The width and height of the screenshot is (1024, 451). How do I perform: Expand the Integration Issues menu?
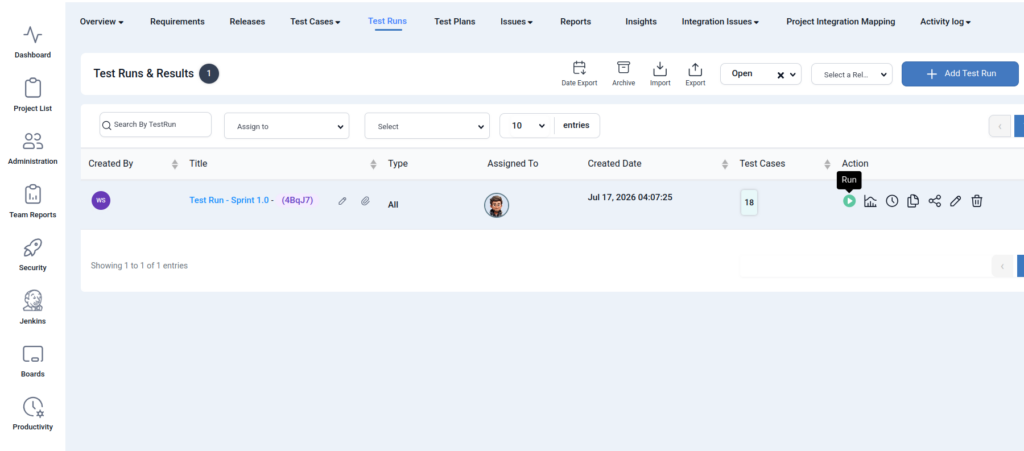click(720, 22)
